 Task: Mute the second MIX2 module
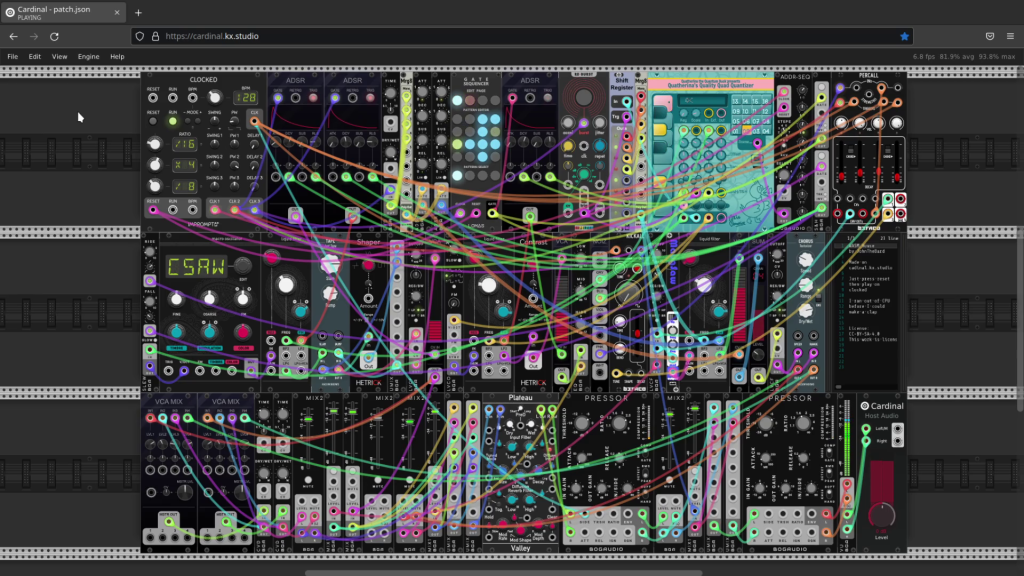[x=377, y=480]
